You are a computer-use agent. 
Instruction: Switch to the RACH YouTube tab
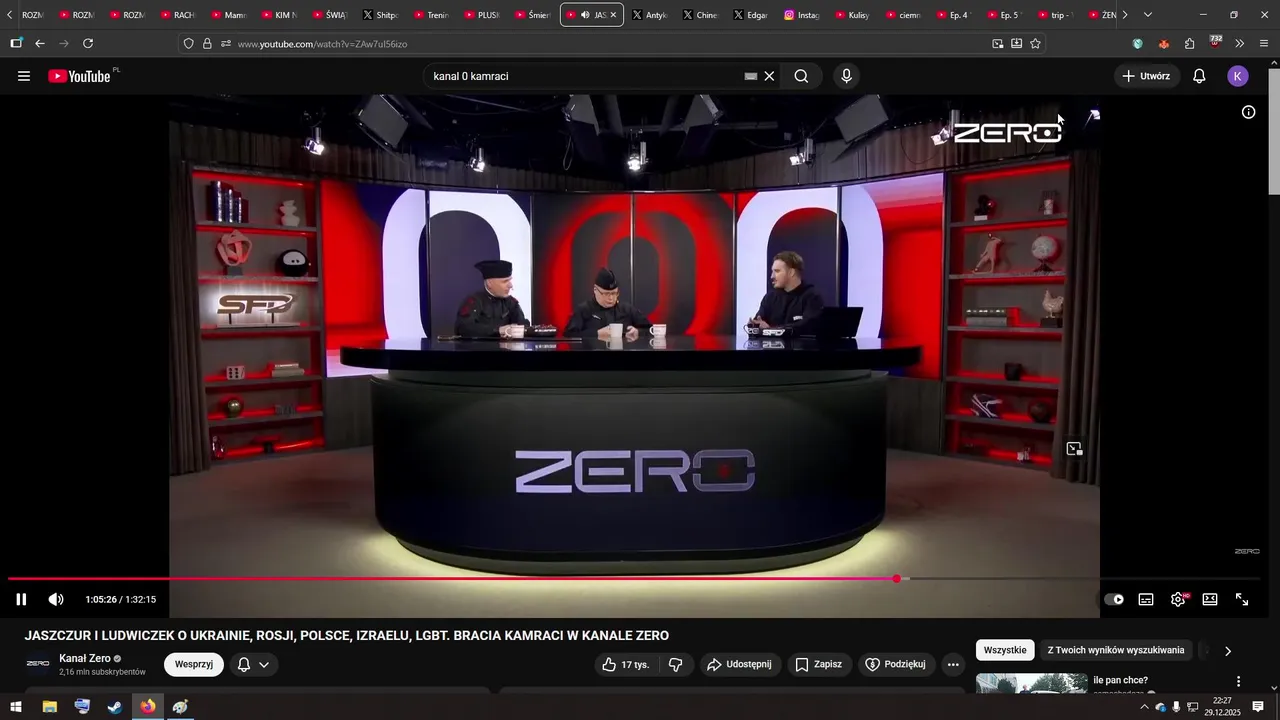click(x=179, y=15)
